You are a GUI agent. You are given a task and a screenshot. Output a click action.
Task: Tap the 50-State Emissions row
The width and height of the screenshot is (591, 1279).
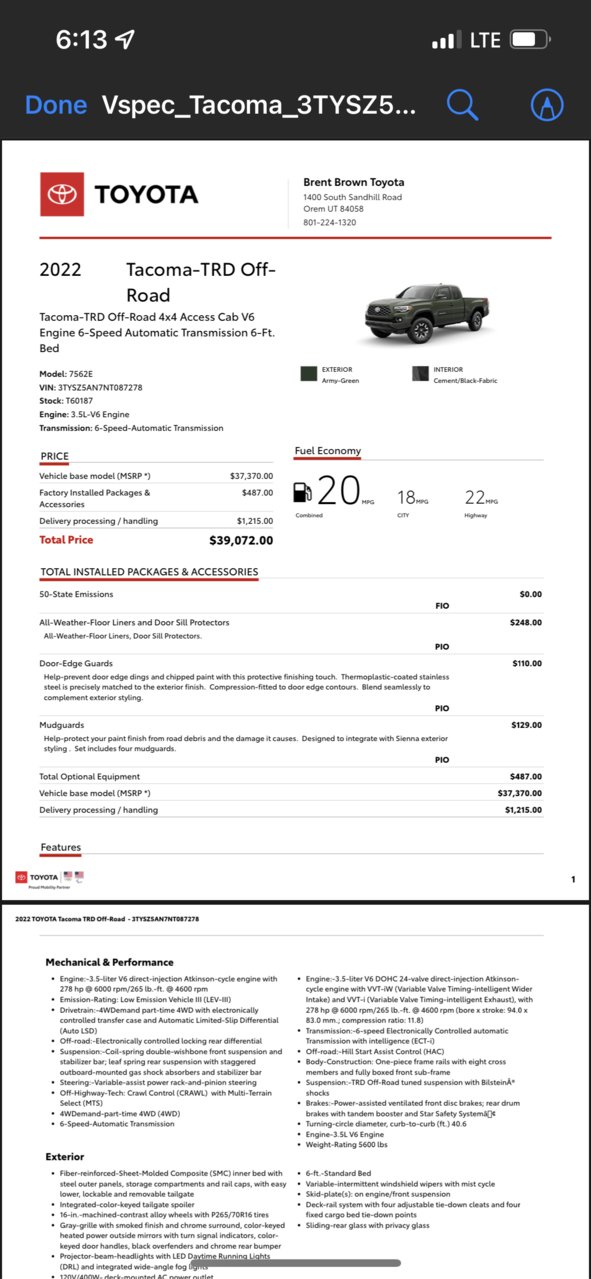[x=291, y=594]
